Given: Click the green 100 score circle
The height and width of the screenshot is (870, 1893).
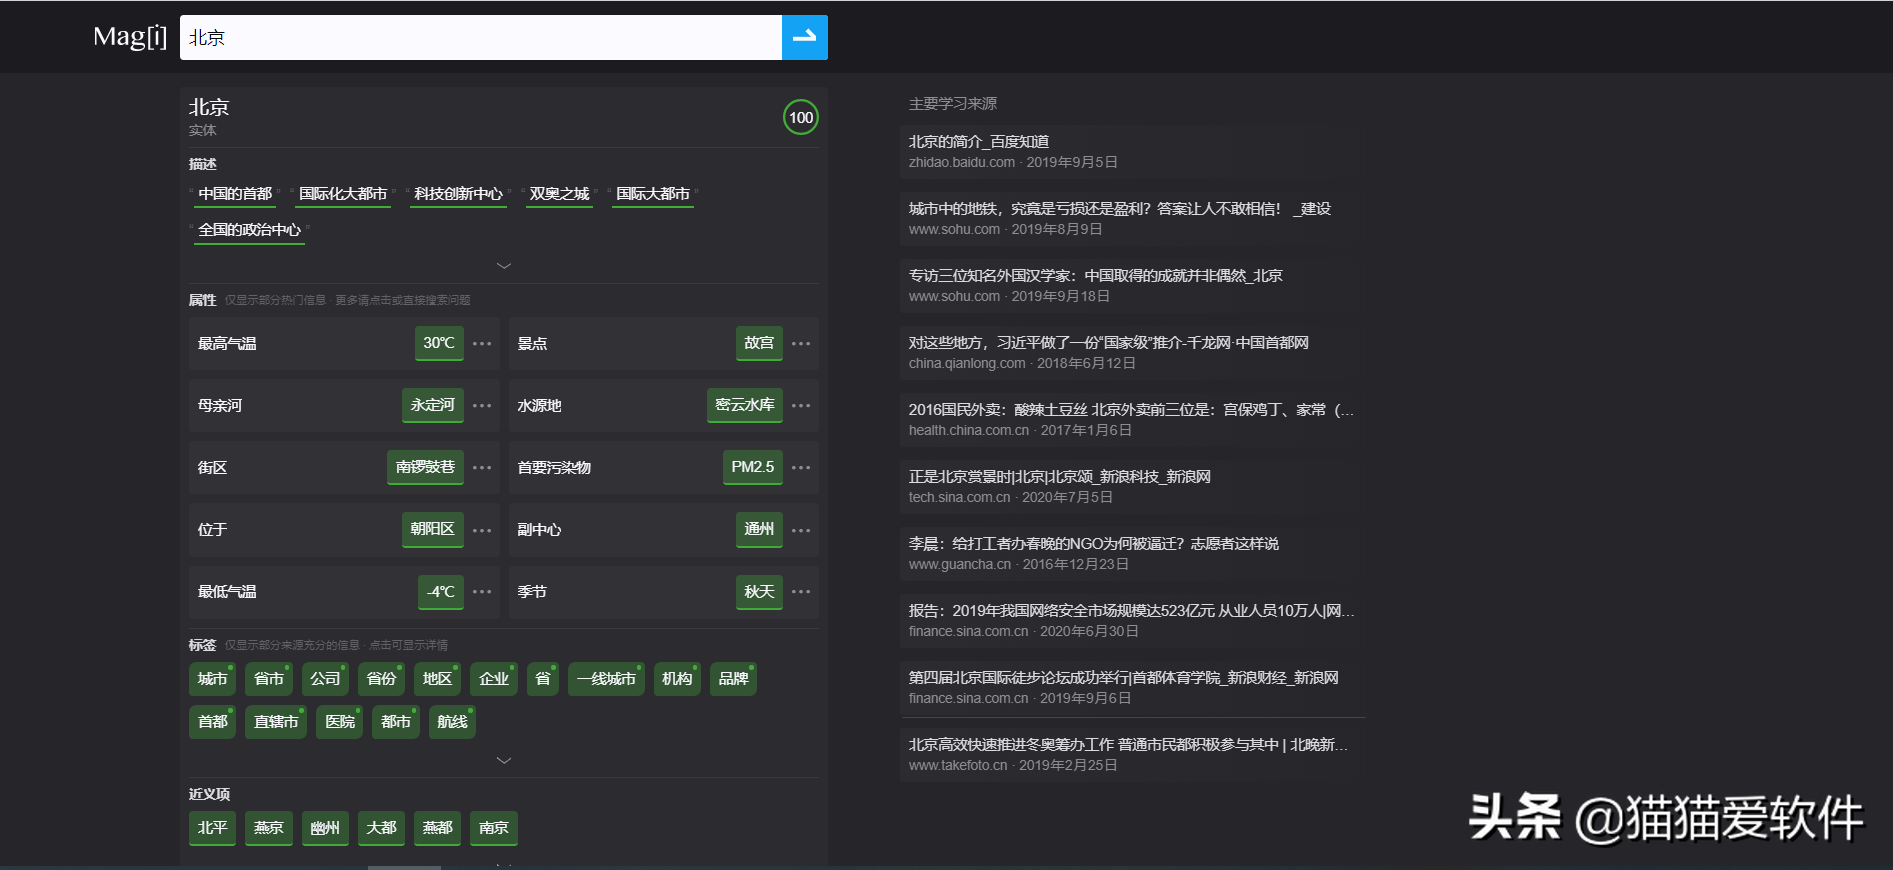Looking at the screenshot, I should pos(800,118).
